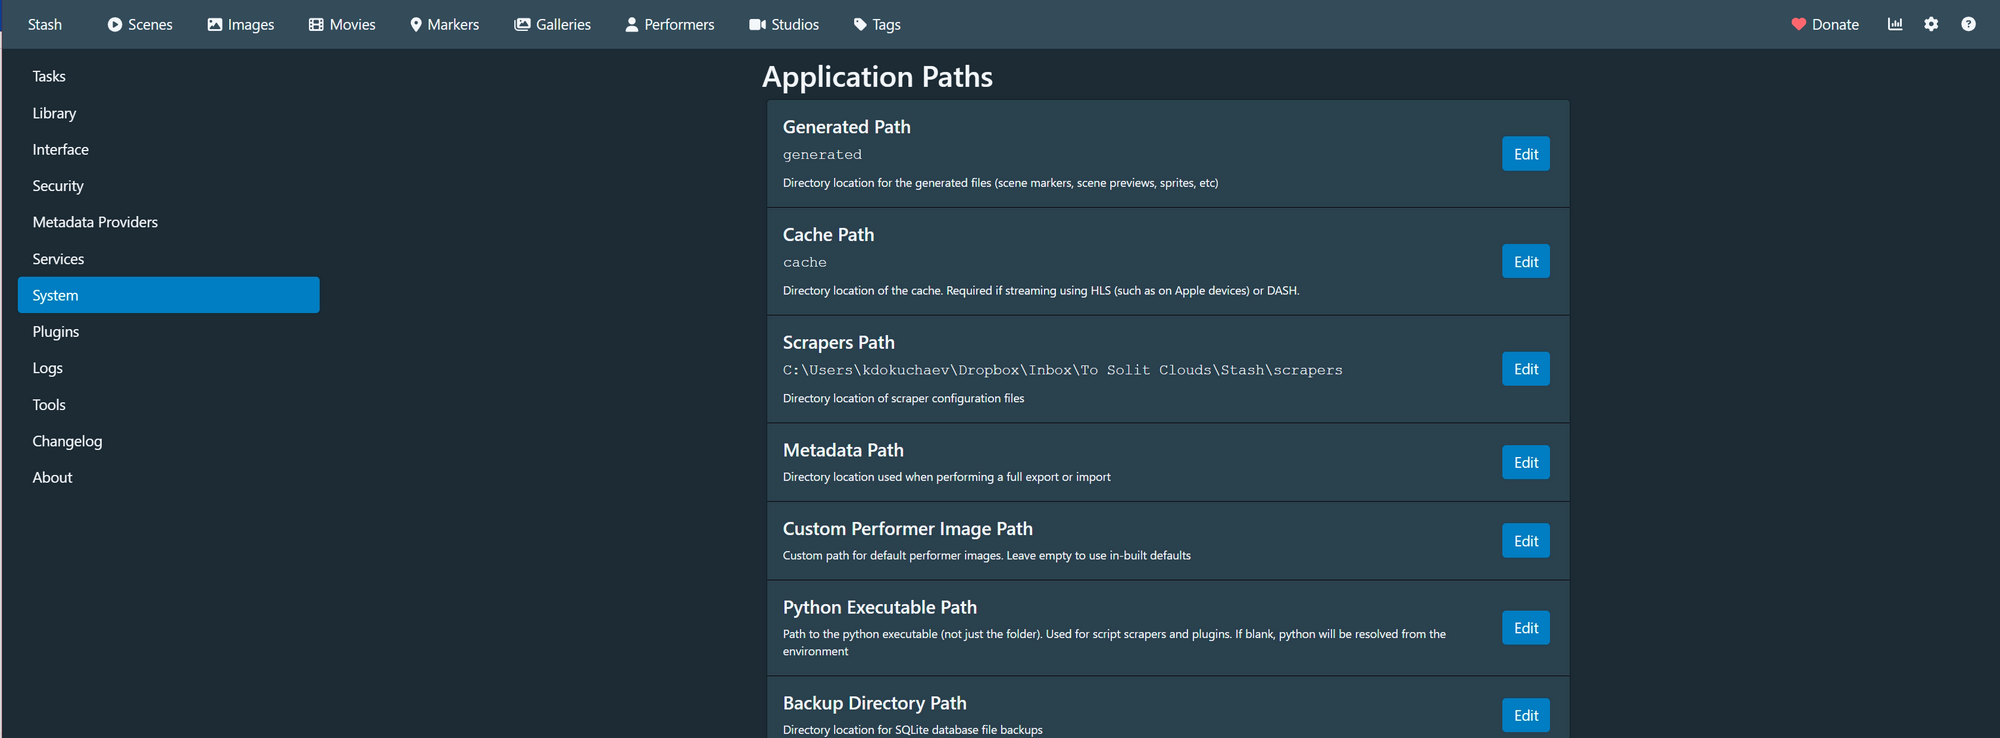Screen dimensions: 2000x738
Task: Click the Donate heart button
Action: [1824, 24]
